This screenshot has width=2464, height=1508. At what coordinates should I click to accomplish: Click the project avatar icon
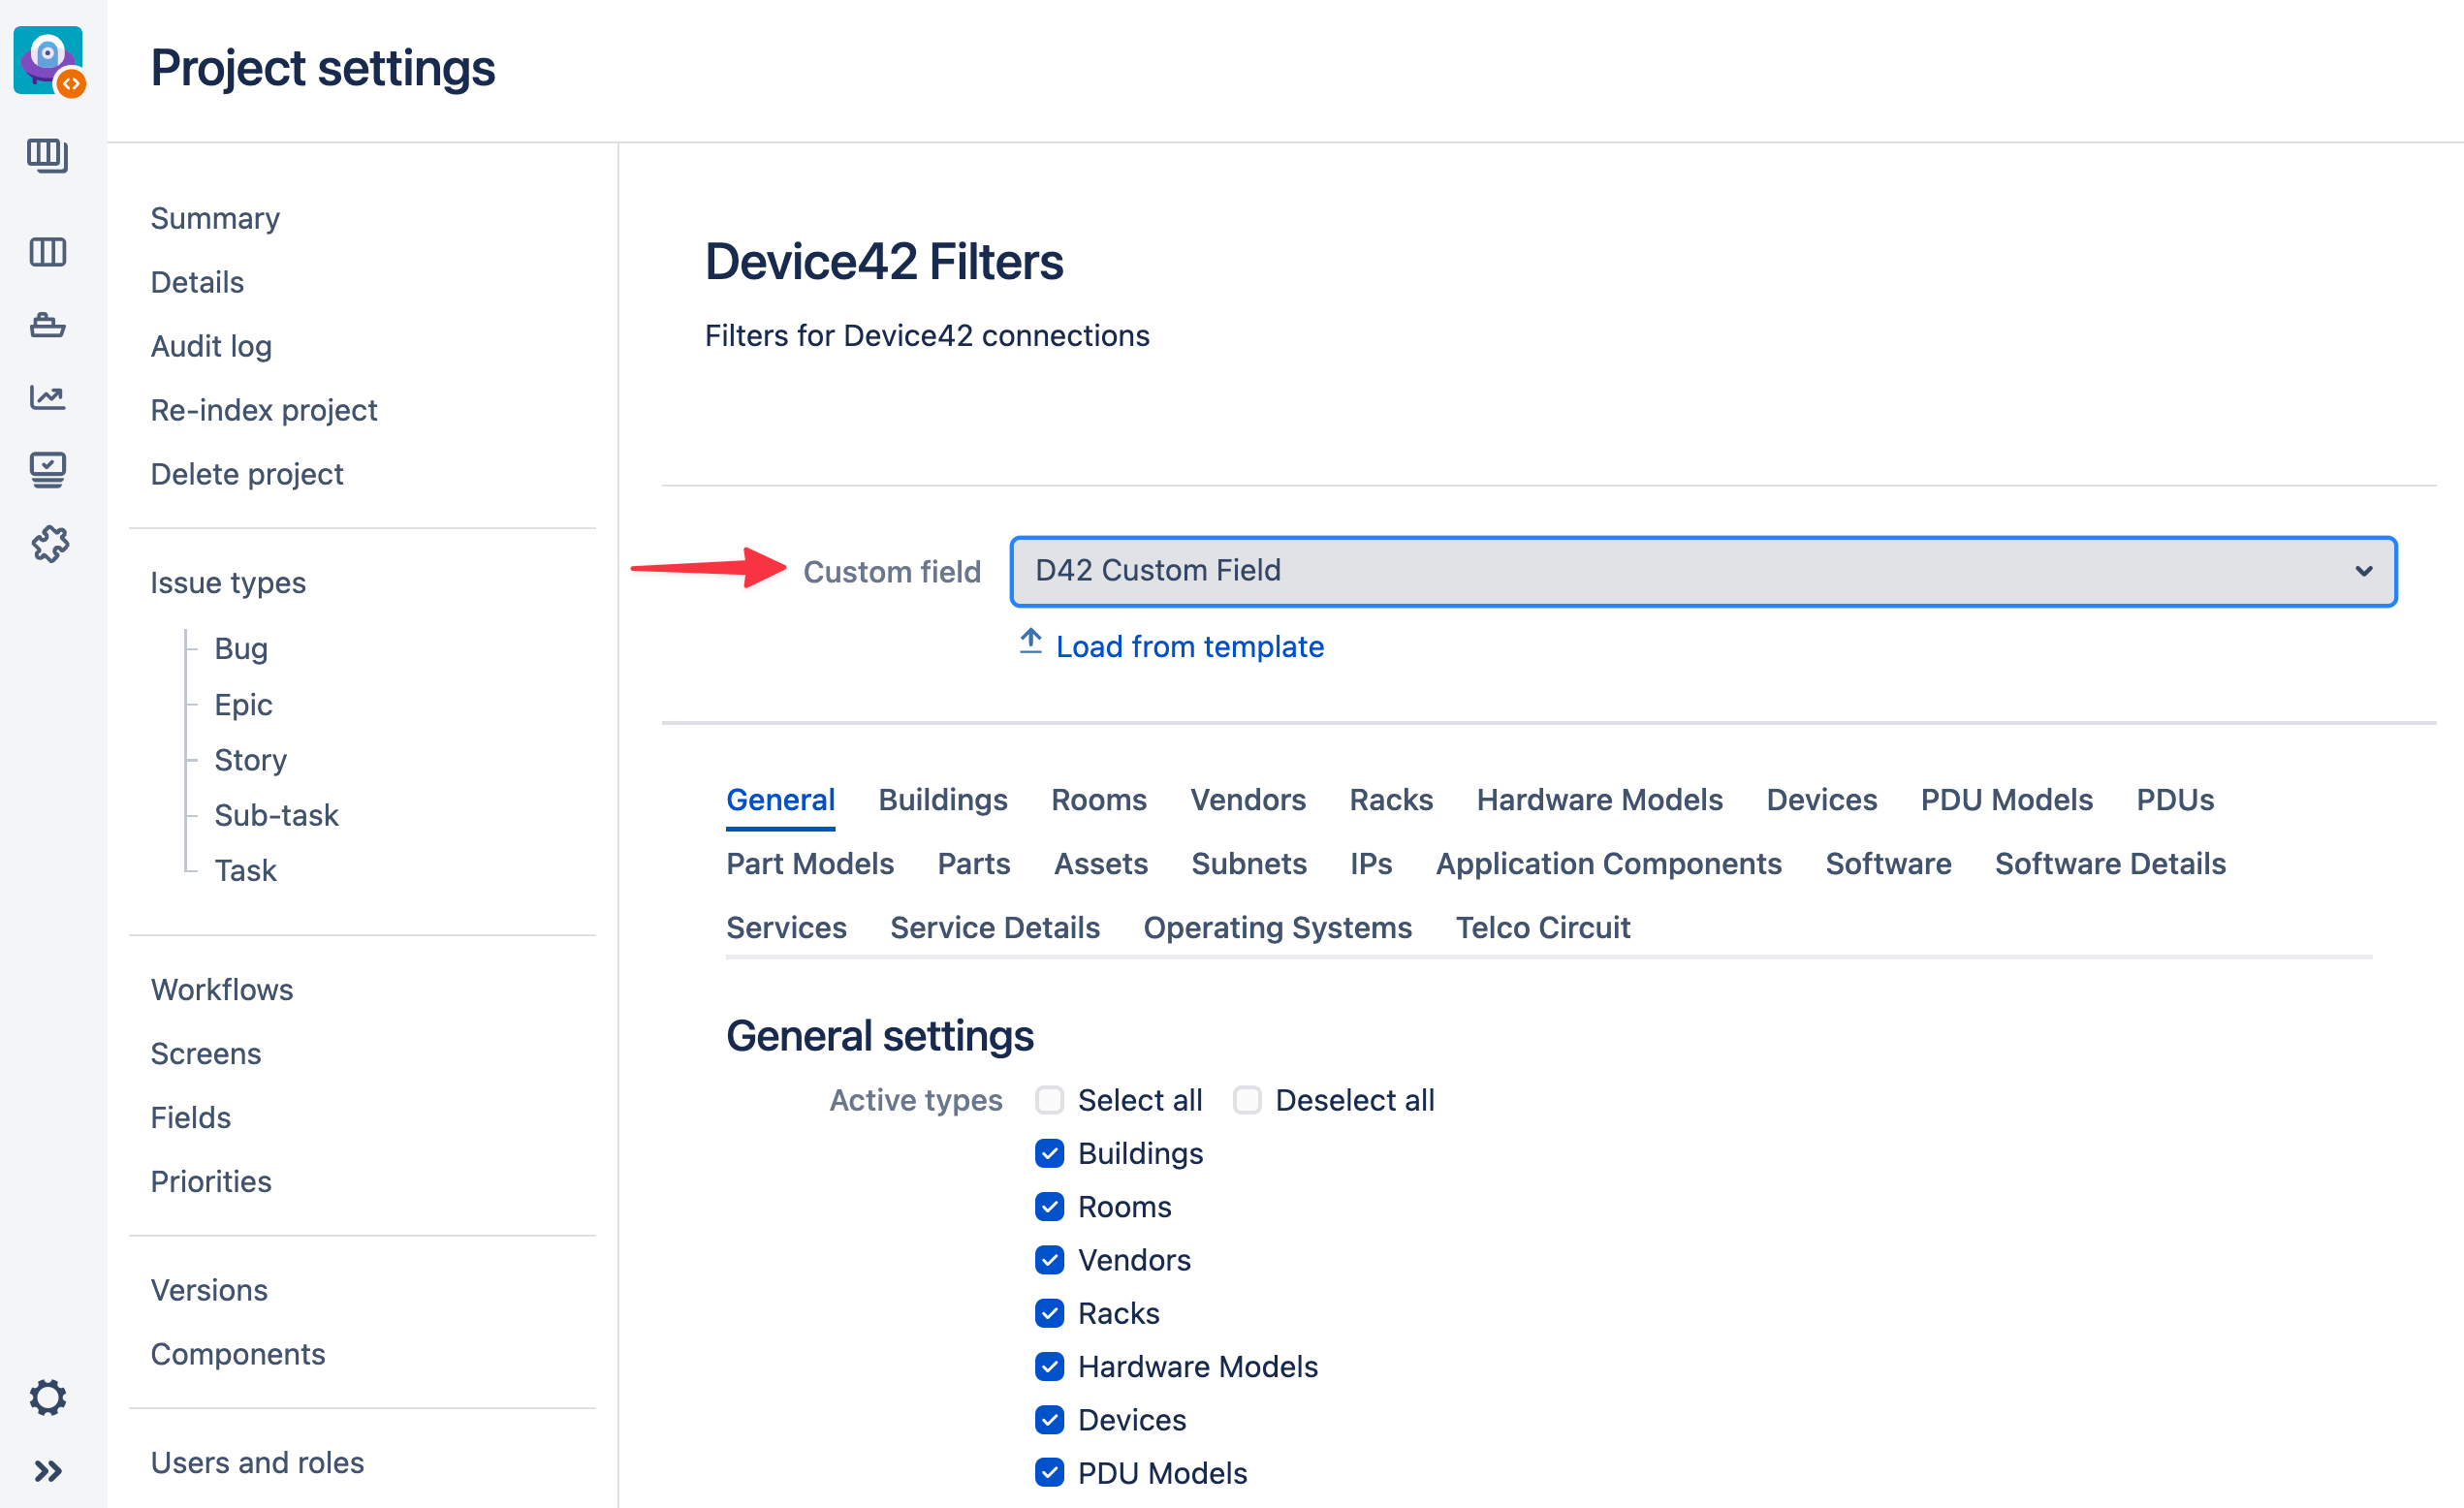48,60
